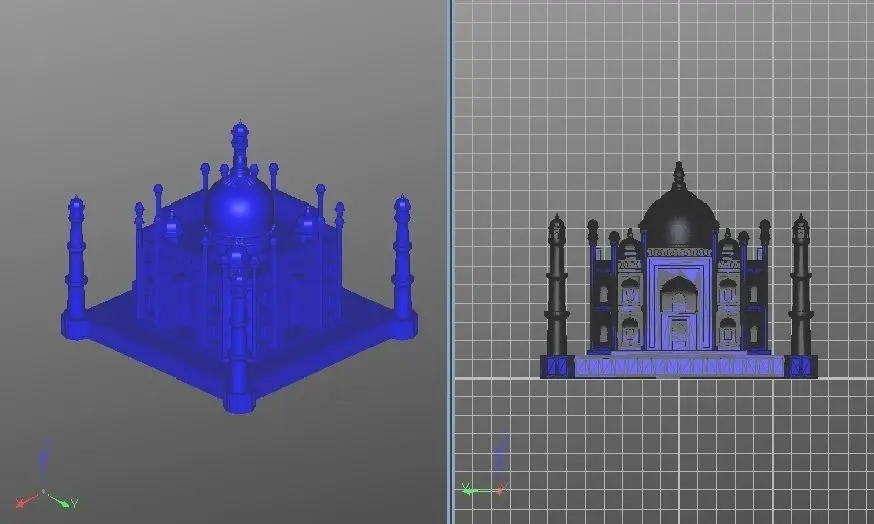
Task: Select the front corner minaret of the blue model
Action: click(x=239, y=332)
